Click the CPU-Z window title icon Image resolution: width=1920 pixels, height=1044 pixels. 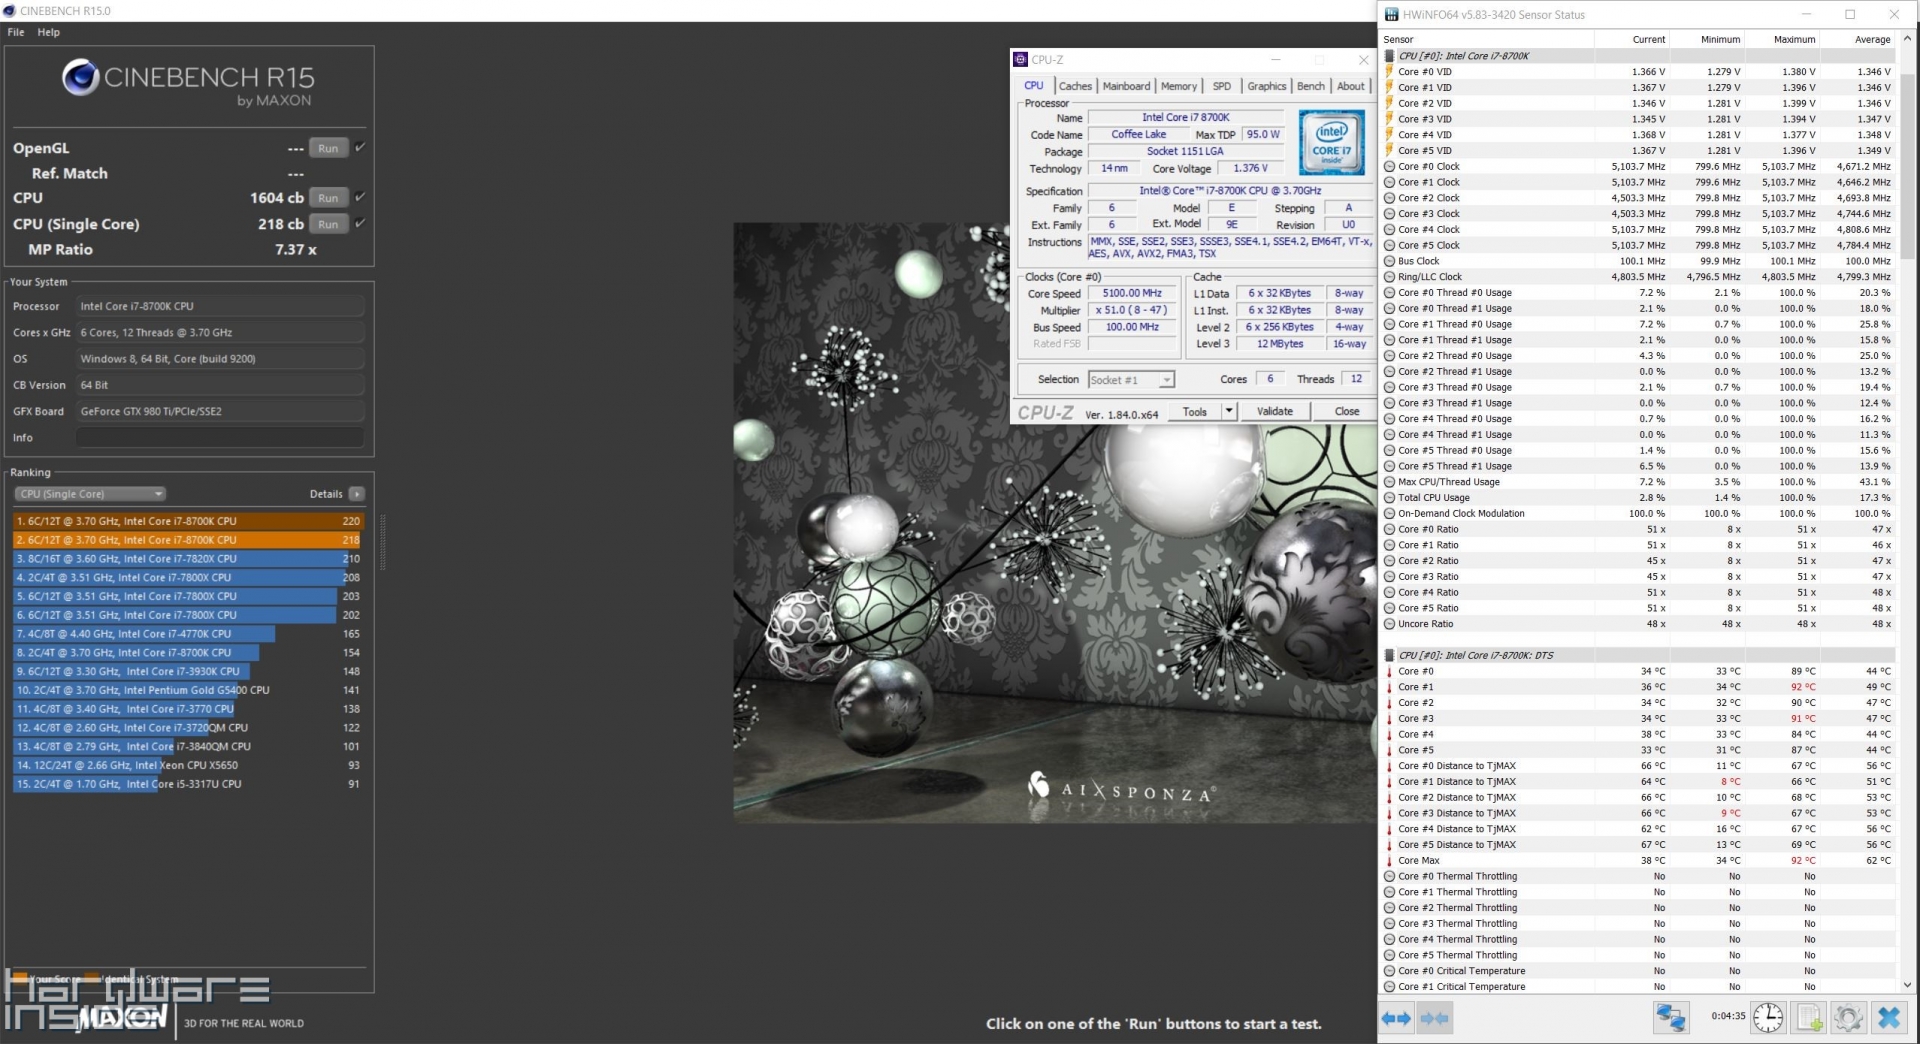point(1020,60)
